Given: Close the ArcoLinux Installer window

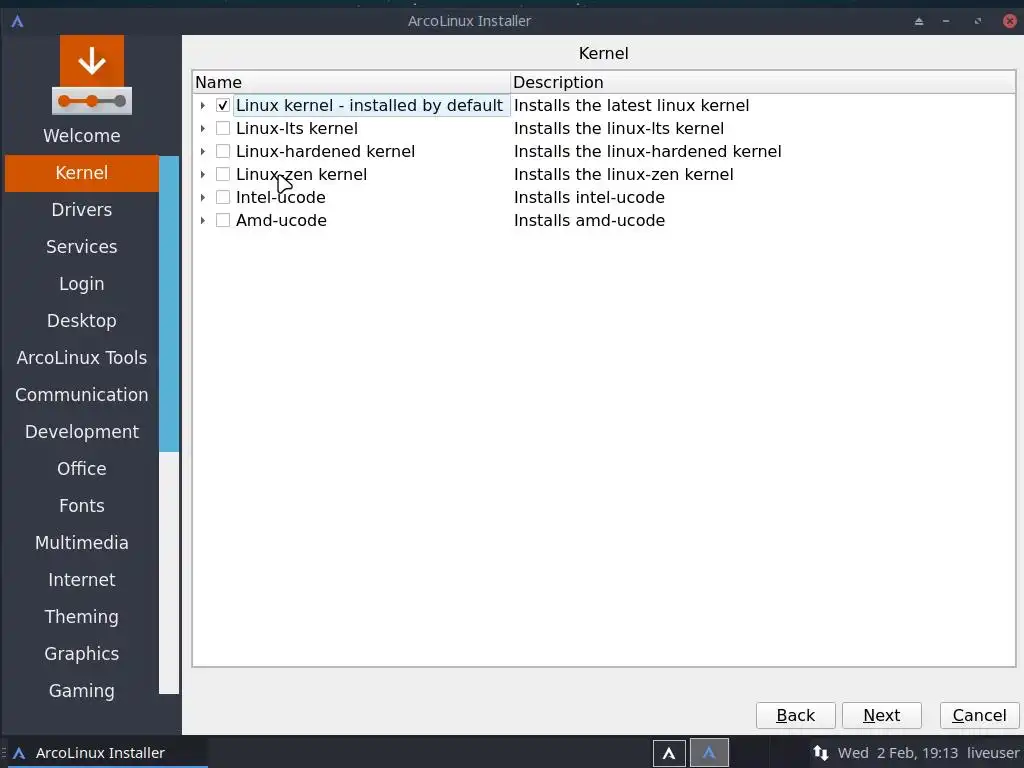Looking at the screenshot, I should click(x=1010, y=21).
